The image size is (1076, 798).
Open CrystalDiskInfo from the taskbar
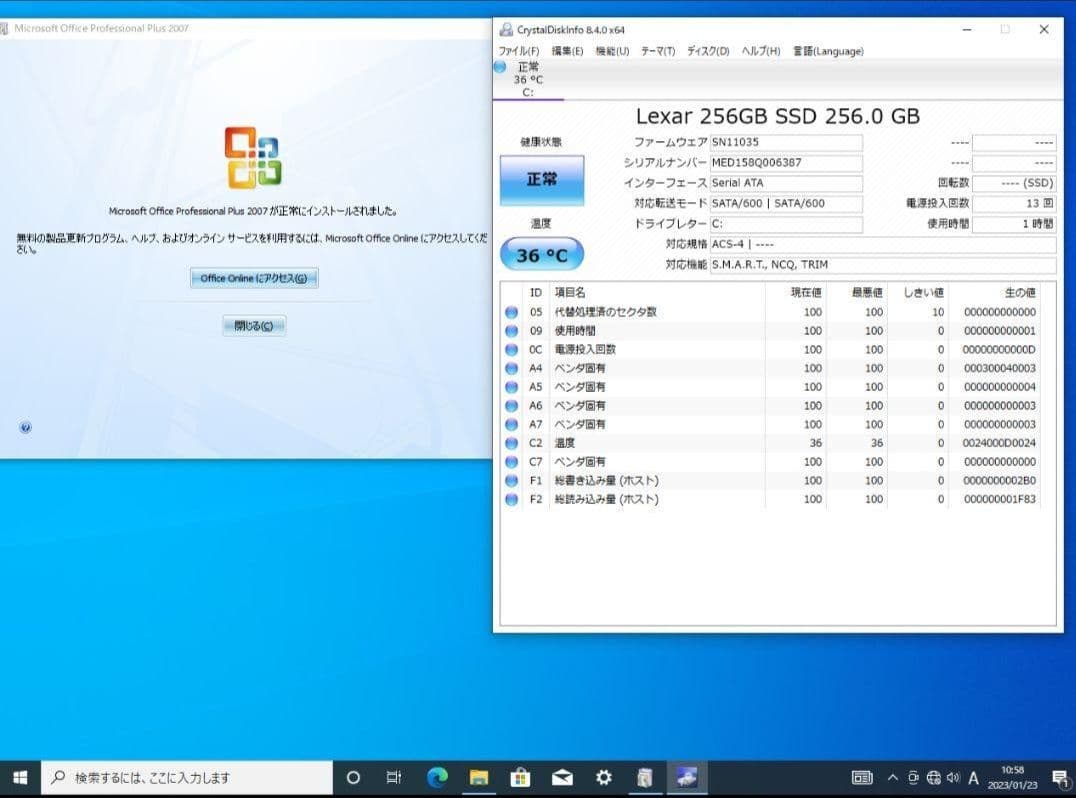coord(686,777)
